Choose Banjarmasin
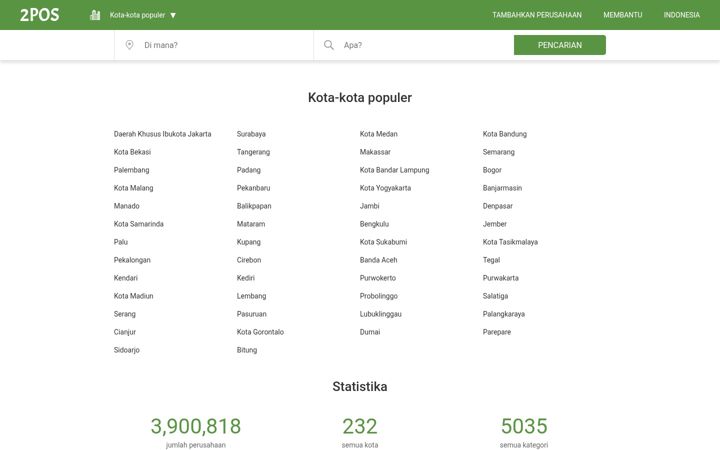 click(502, 188)
